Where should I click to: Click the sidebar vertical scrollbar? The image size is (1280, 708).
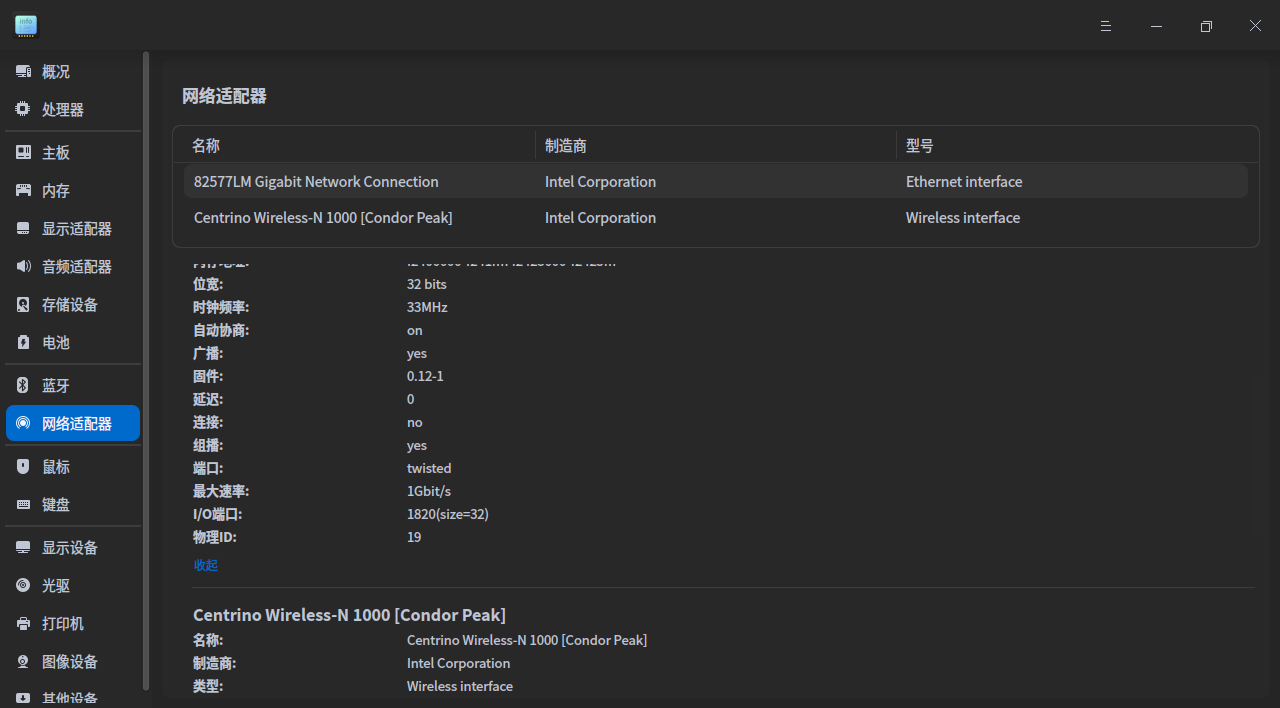tap(146, 370)
